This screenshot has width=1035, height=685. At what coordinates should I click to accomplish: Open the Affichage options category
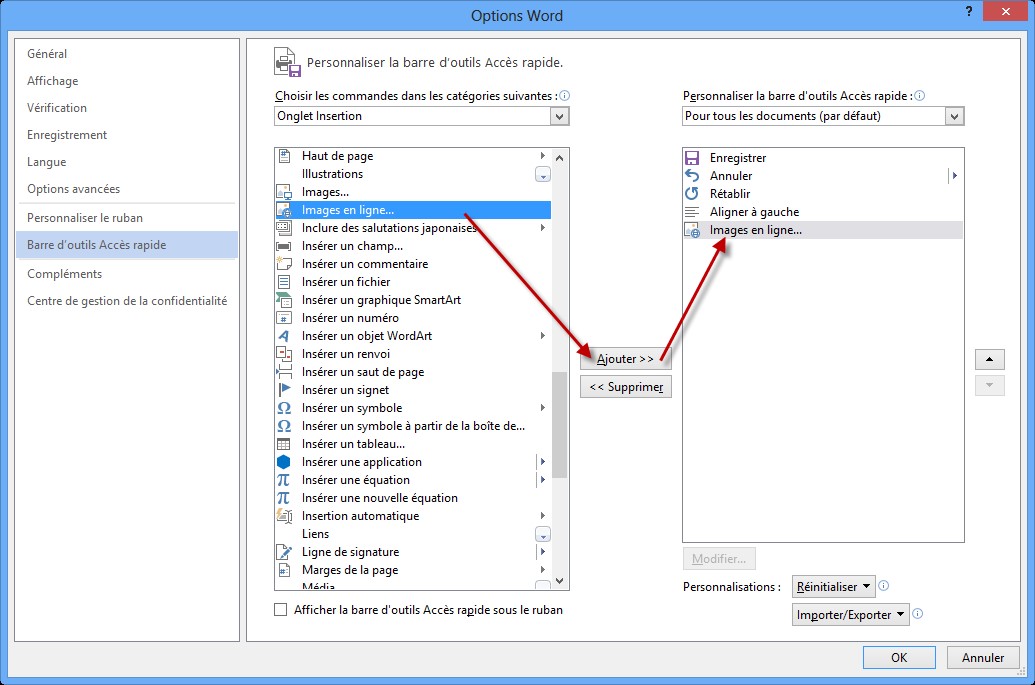pyautogui.click(x=53, y=81)
